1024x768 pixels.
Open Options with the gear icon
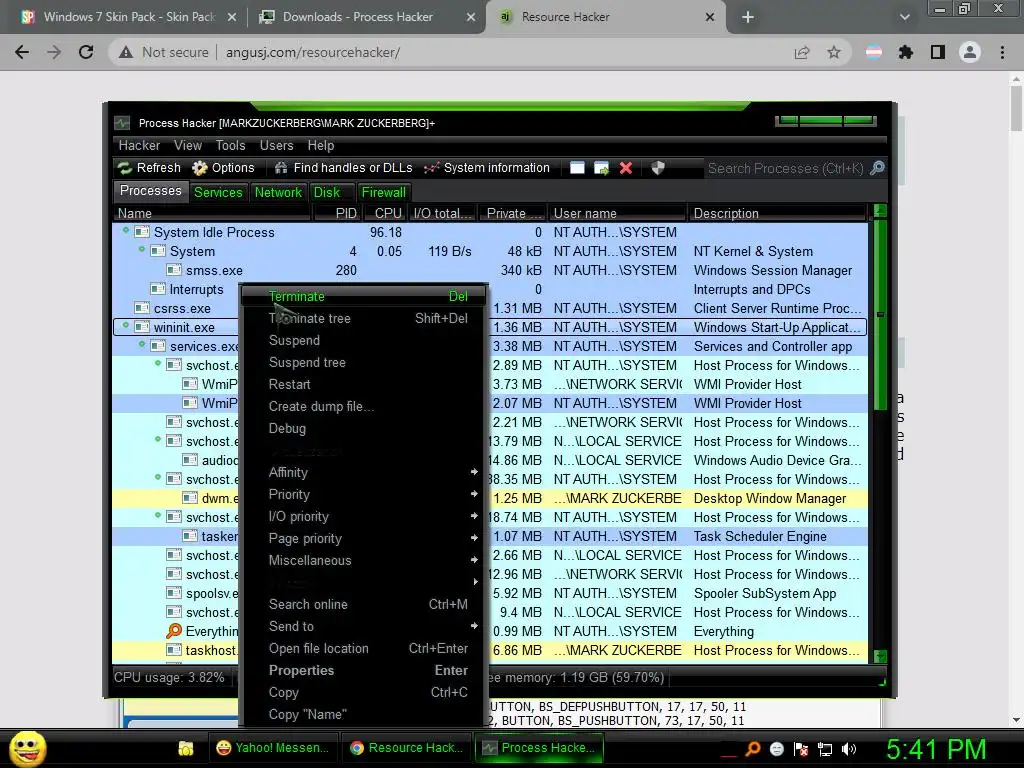pyautogui.click(x=200, y=168)
